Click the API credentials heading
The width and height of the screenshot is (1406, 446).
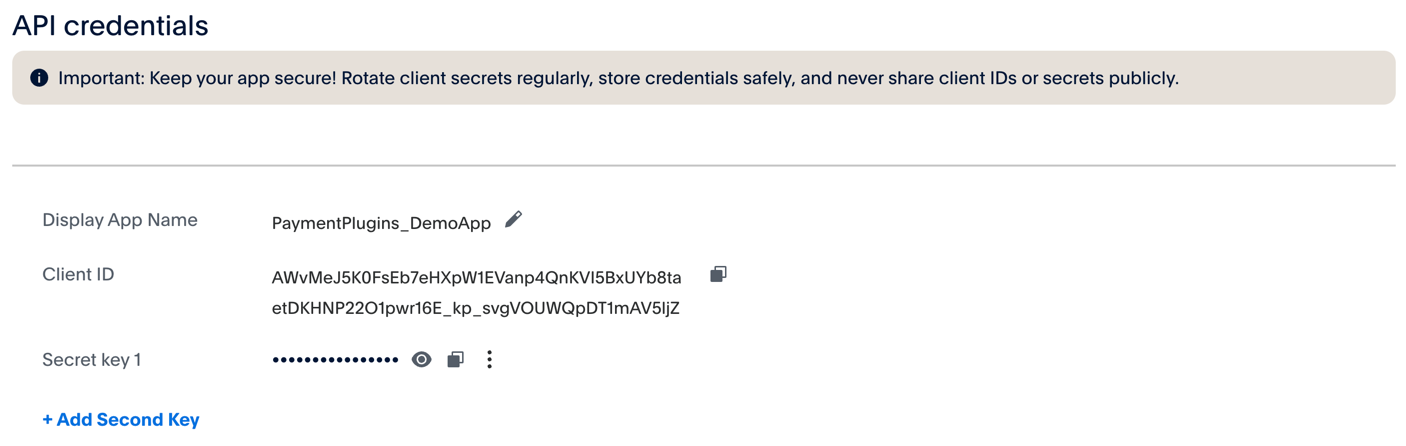point(110,25)
